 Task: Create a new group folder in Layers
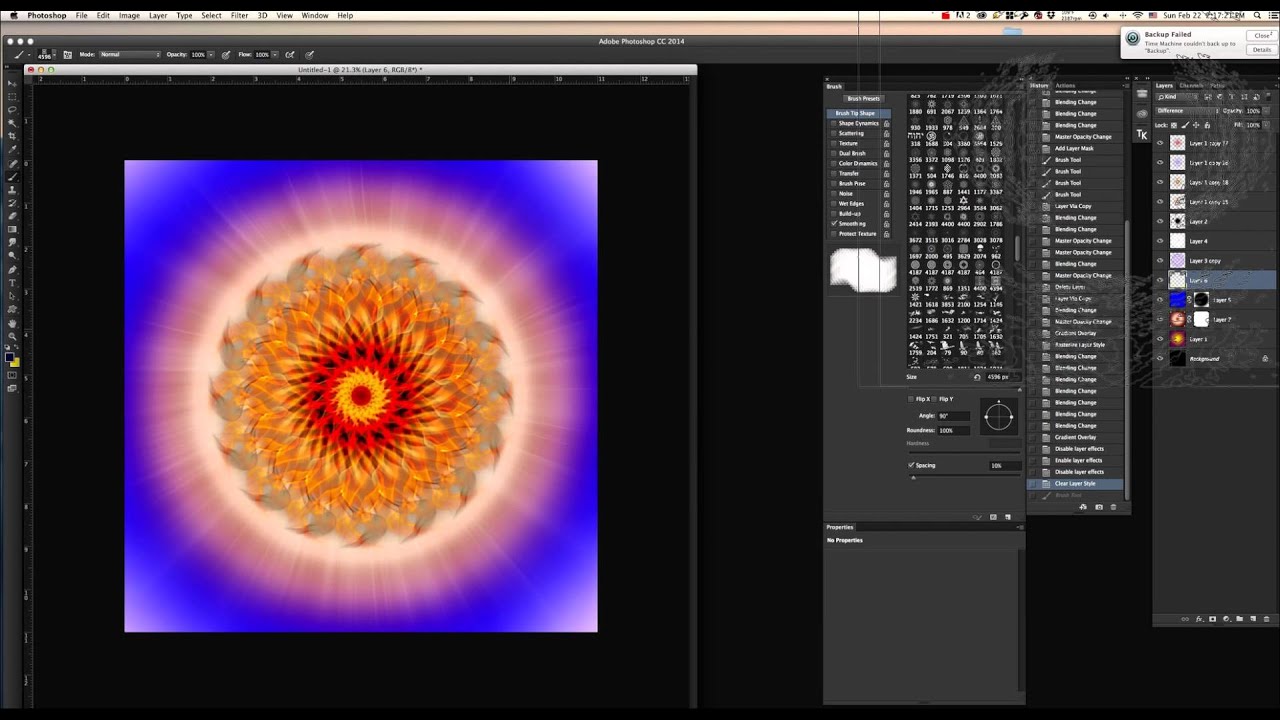[1239, 619]
